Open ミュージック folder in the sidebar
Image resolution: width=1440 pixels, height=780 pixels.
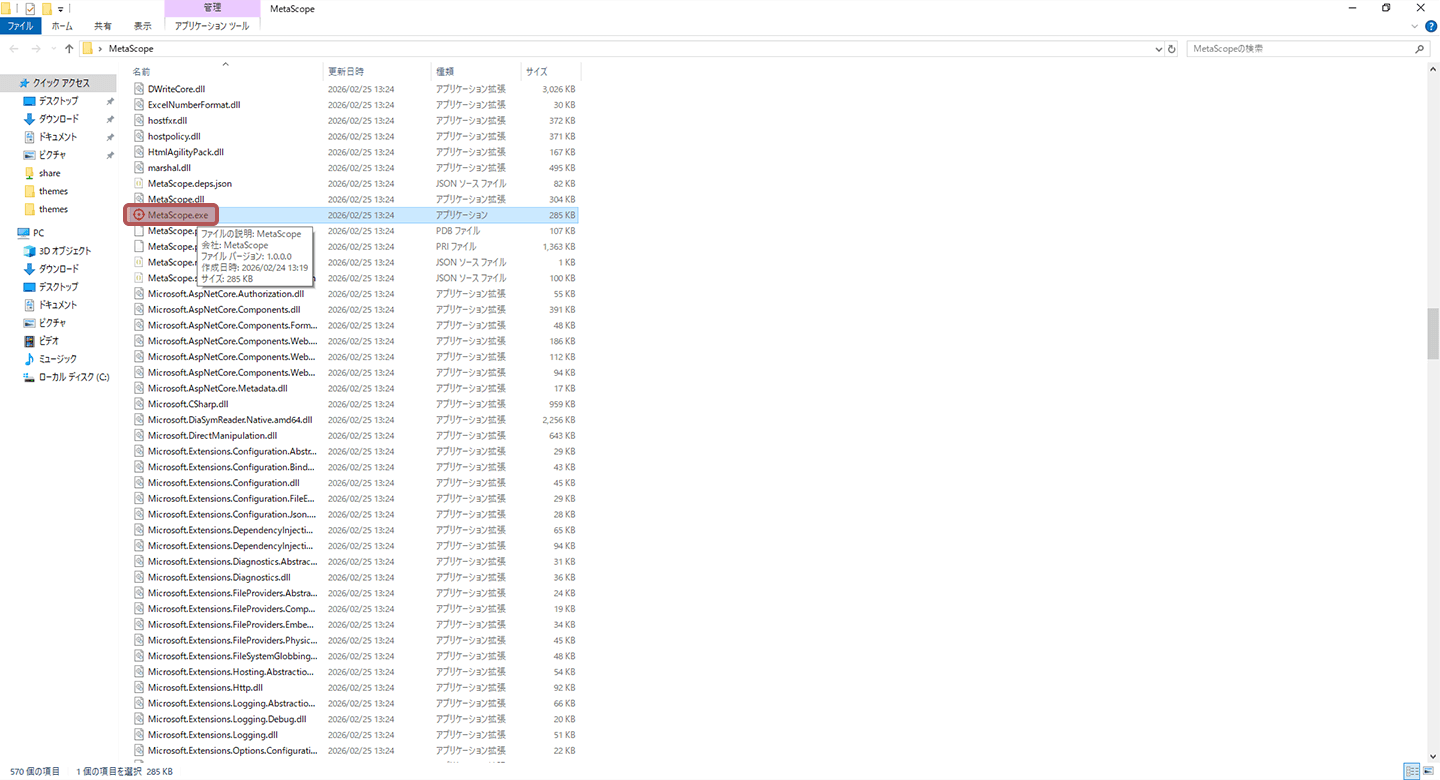click(x=57, y=359)
